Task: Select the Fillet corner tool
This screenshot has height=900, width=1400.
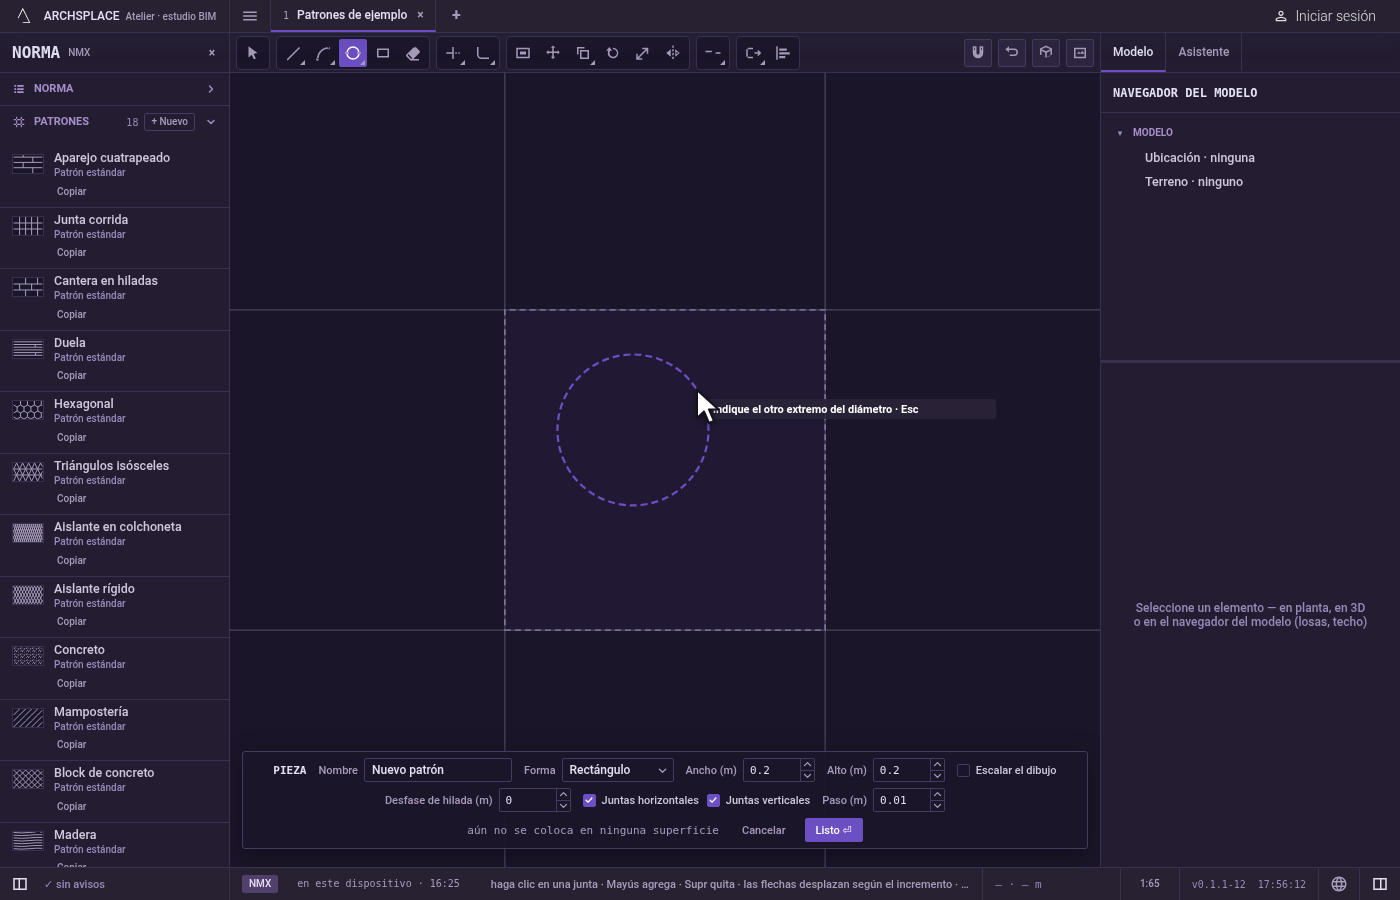Action: [x=483, y=53]
